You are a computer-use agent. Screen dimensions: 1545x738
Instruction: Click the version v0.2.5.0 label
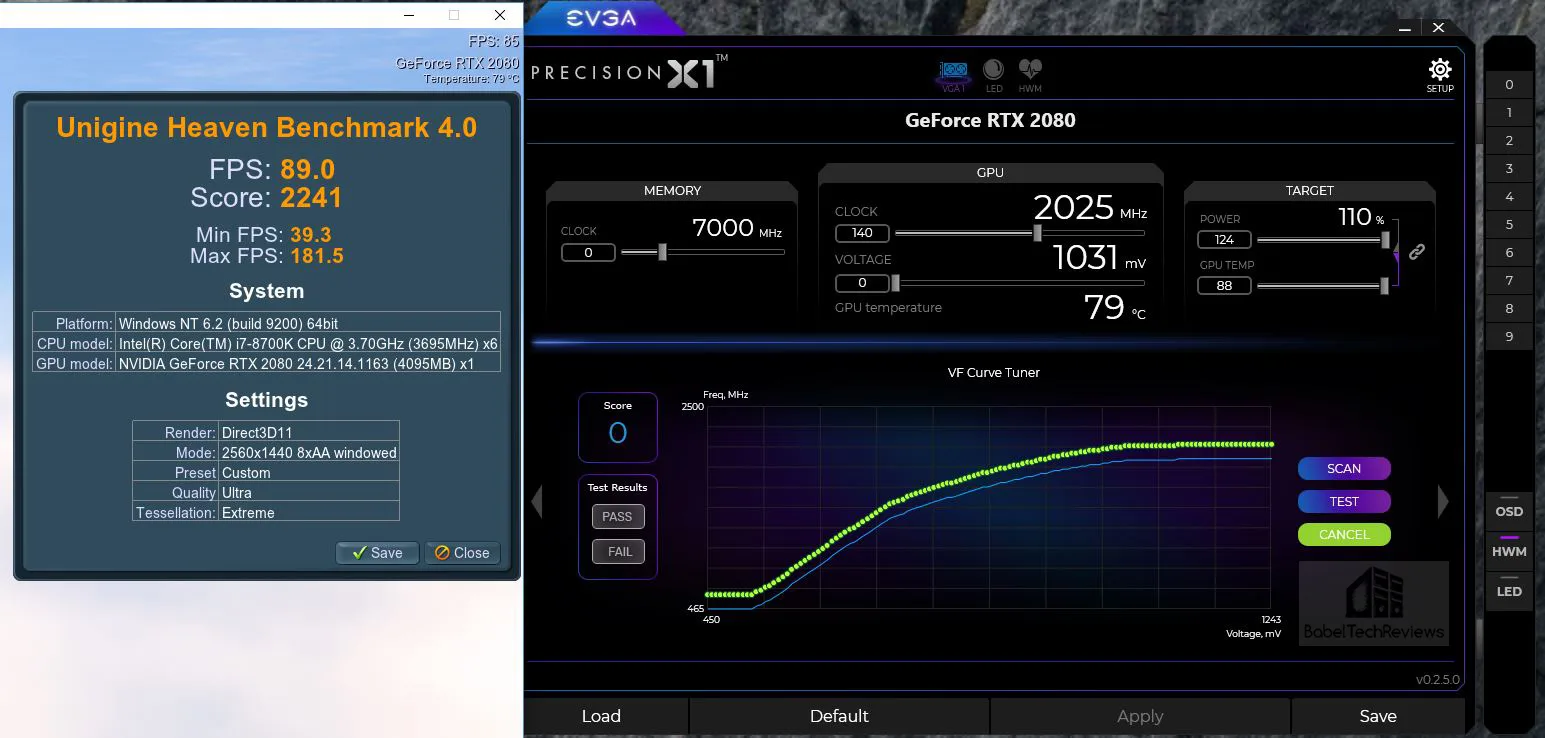(x=1437, y=680)
